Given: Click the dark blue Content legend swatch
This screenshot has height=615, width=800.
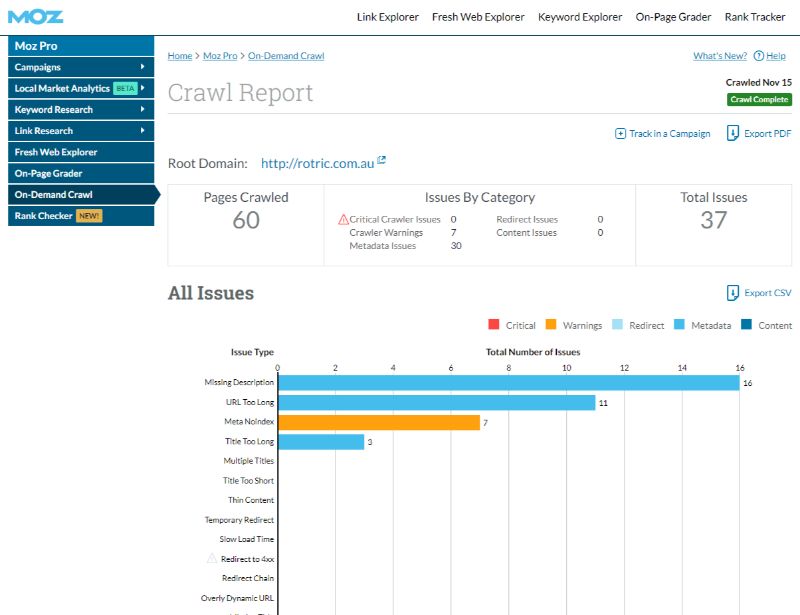Looking at the screenshot, I should pyautogui.click(x=746, y=325).
